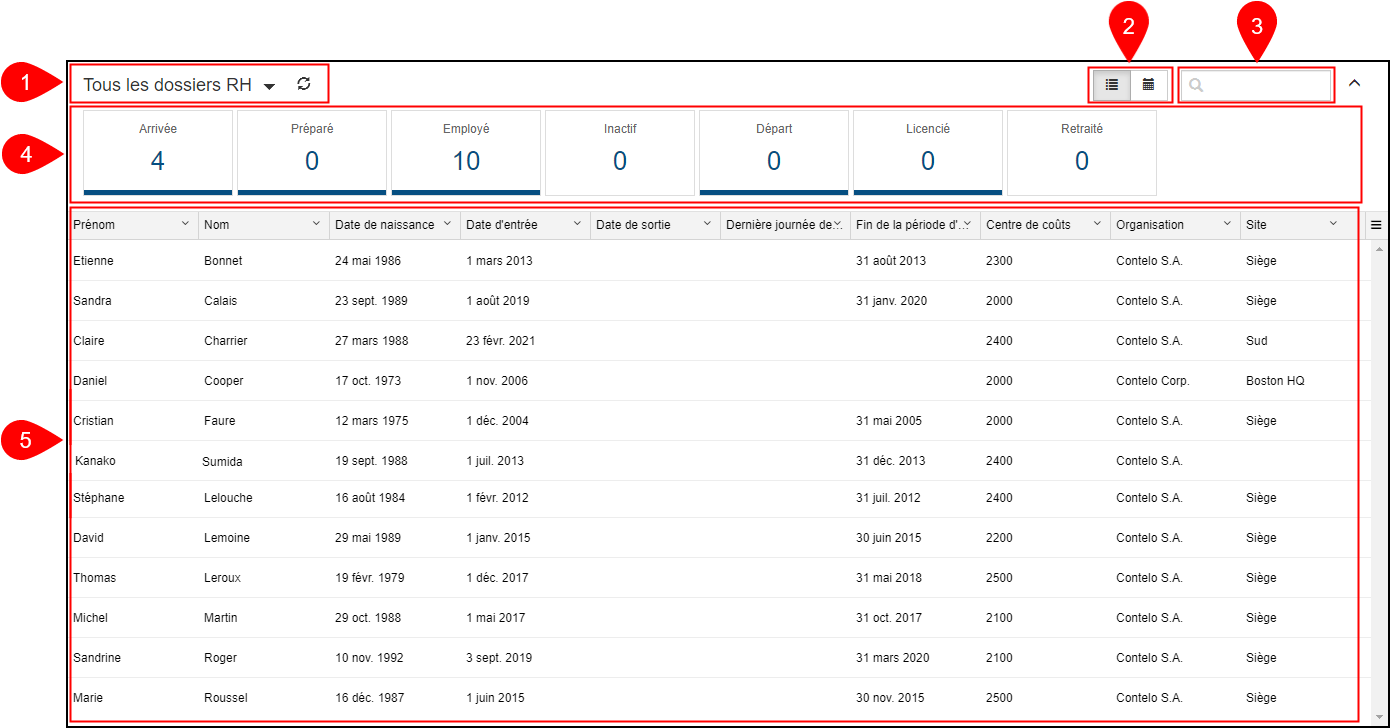Image resolution: width=1390 pixels, height=728 pixels.
Task: Open the Date d'entrée column menu arrow
Action: pos(577,224)
